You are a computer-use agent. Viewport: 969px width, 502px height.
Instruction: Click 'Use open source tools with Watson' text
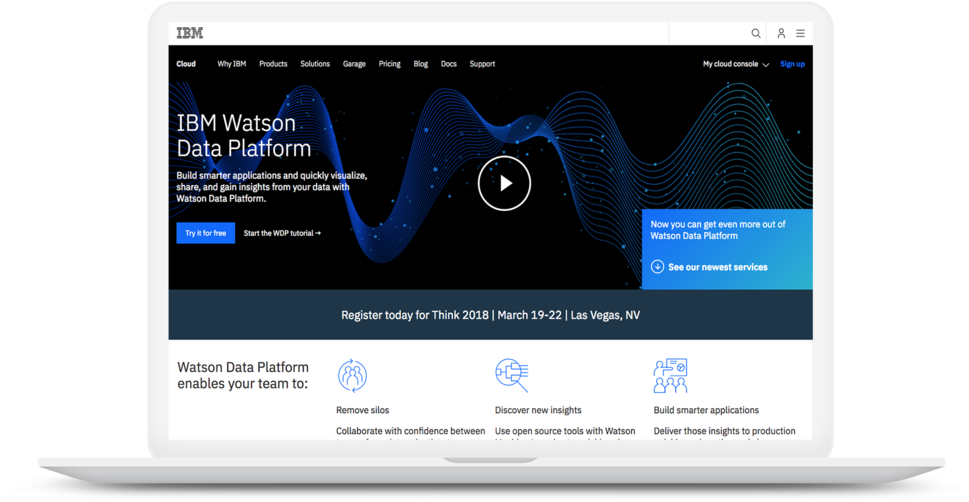click(x=565, y=431)
